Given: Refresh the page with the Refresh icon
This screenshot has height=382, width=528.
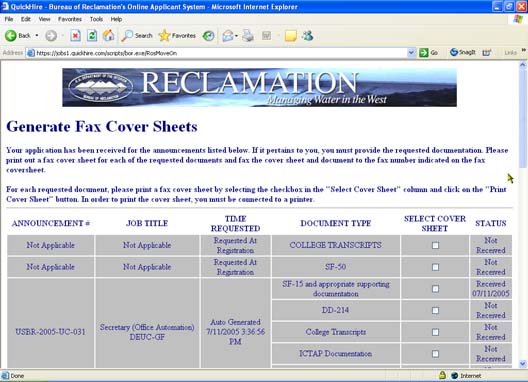Looking at the screenshot, I should coord(92,35).
